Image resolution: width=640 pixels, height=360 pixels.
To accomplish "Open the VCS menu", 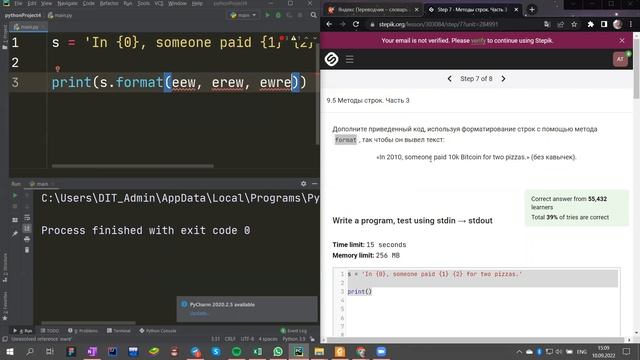I will coord(159,3).
